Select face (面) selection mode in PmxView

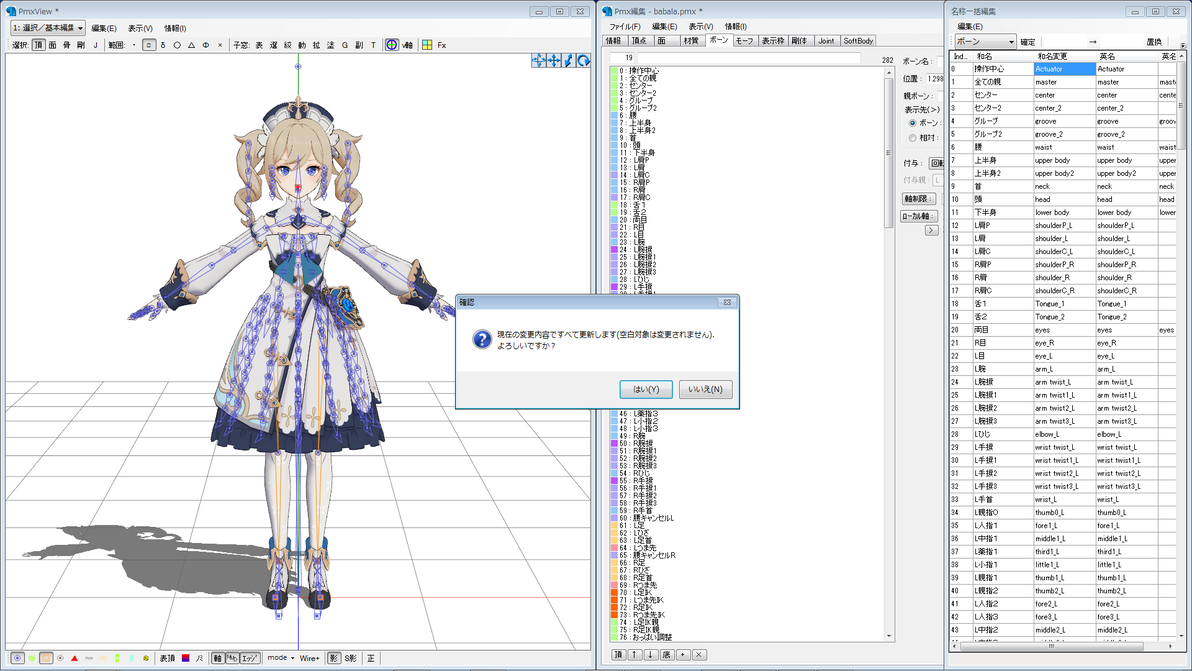point(52,45)
